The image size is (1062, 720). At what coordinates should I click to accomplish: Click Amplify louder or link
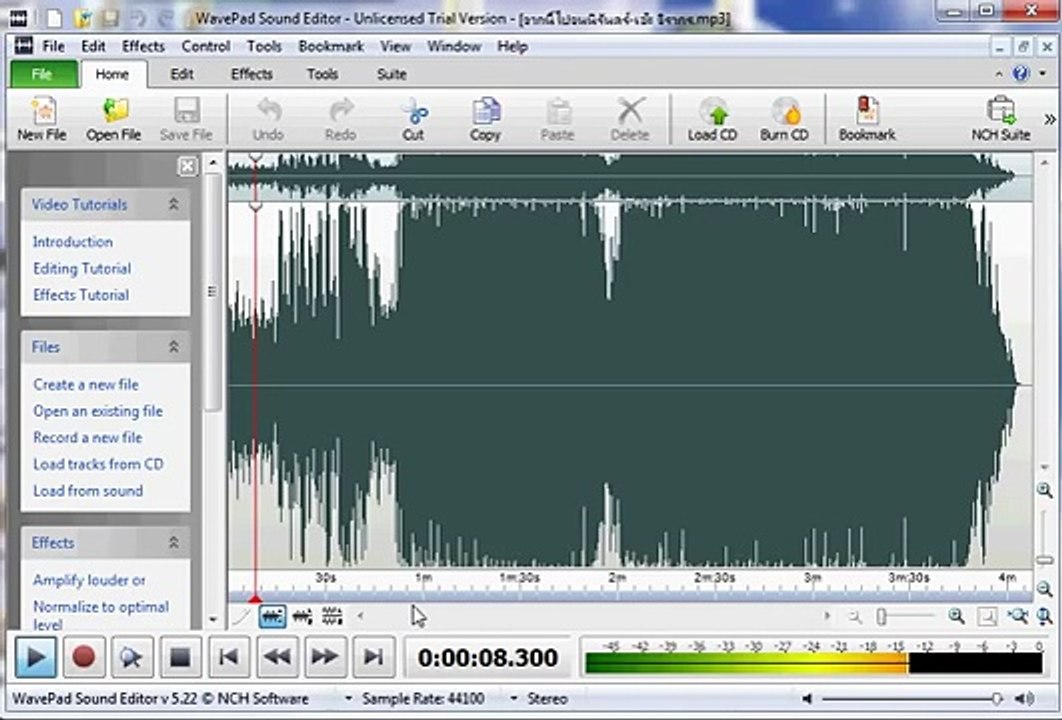pos(89,580)
